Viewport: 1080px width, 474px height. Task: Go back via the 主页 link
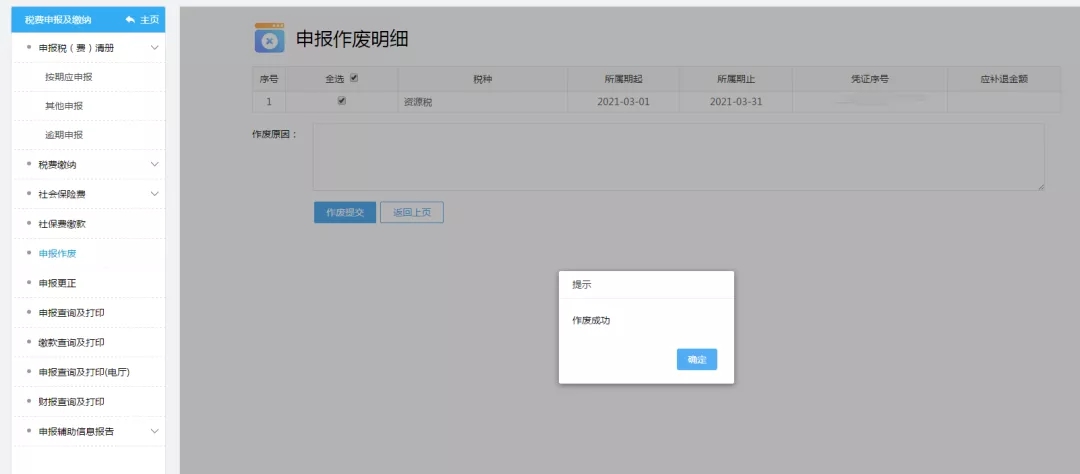149,20
